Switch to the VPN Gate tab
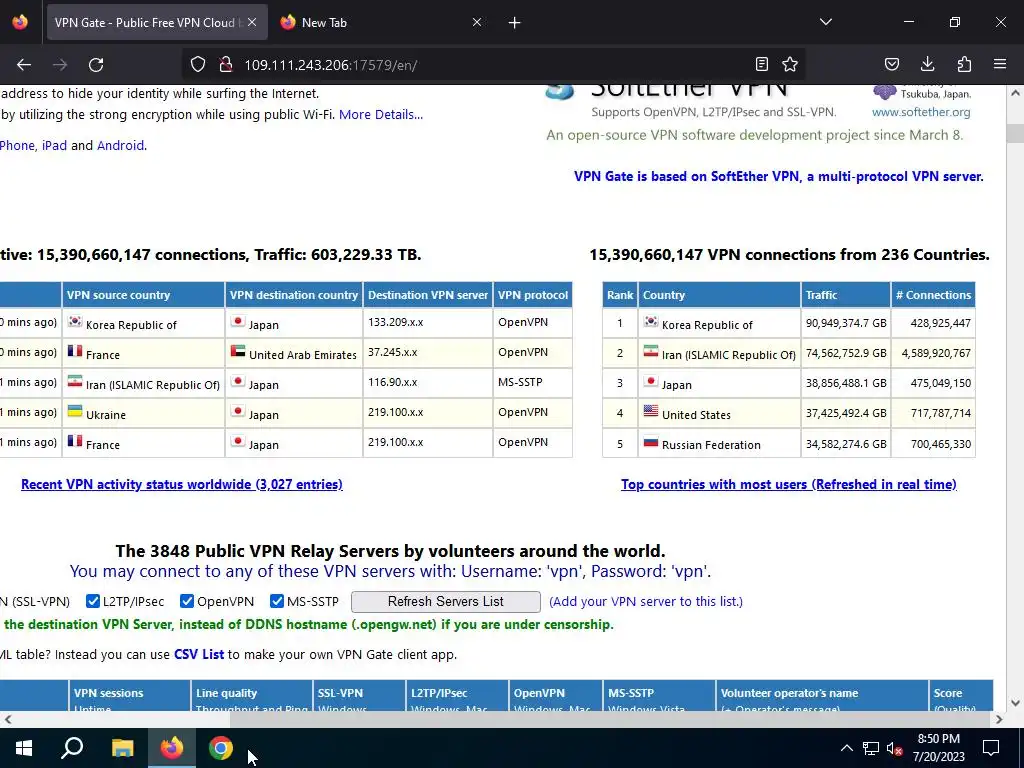1024x768 pixels. tap(157, 22)
